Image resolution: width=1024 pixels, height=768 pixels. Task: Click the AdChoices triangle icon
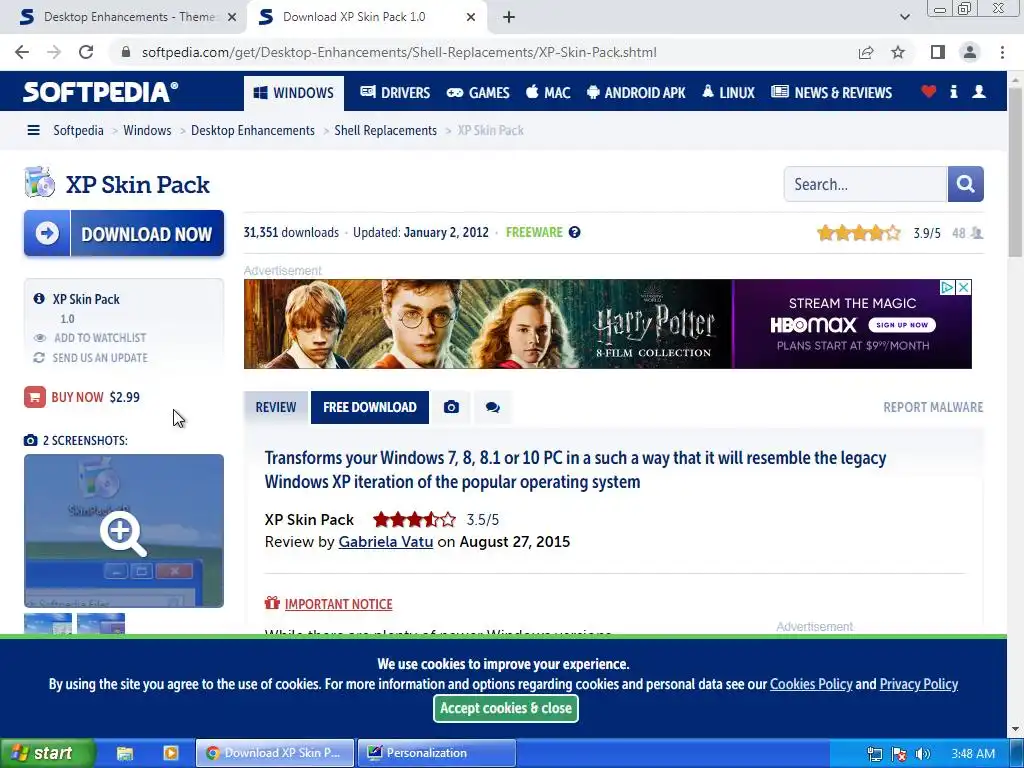click(x=948, y=287)
